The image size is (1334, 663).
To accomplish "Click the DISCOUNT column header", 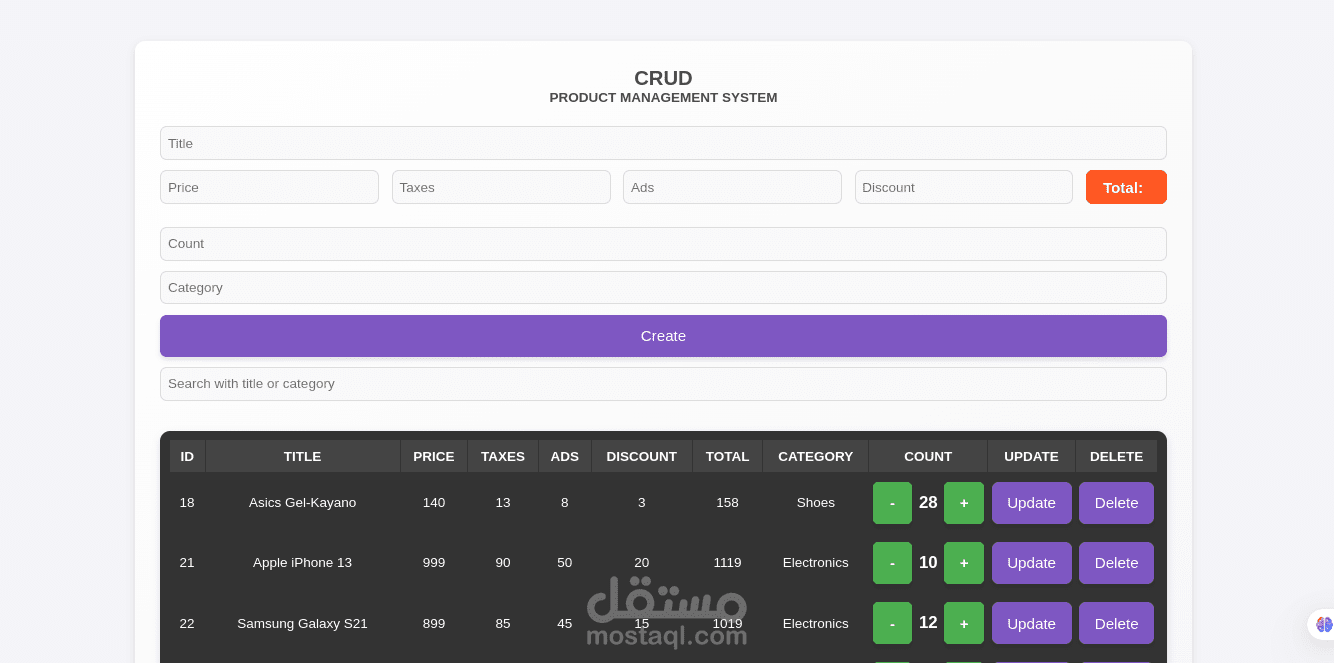I will (642, 456).
